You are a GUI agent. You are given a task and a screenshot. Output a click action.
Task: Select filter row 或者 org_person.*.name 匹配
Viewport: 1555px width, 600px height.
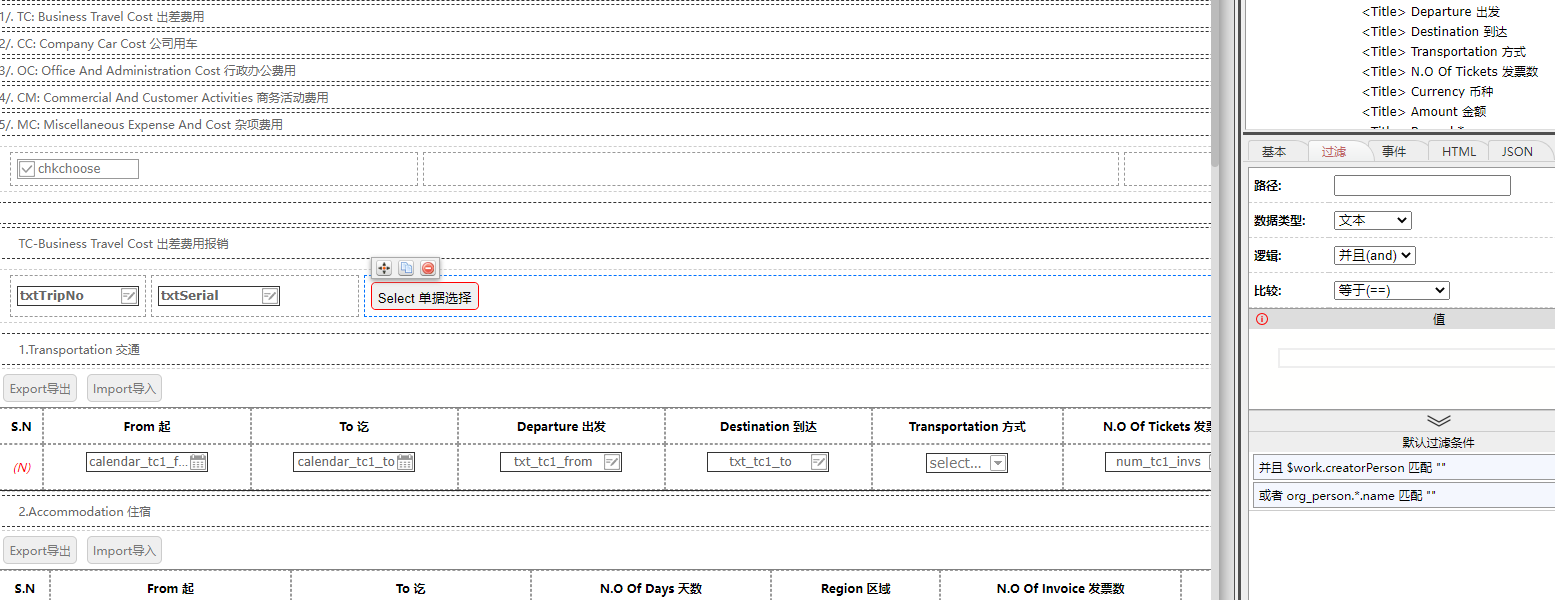coord(1403,496)
